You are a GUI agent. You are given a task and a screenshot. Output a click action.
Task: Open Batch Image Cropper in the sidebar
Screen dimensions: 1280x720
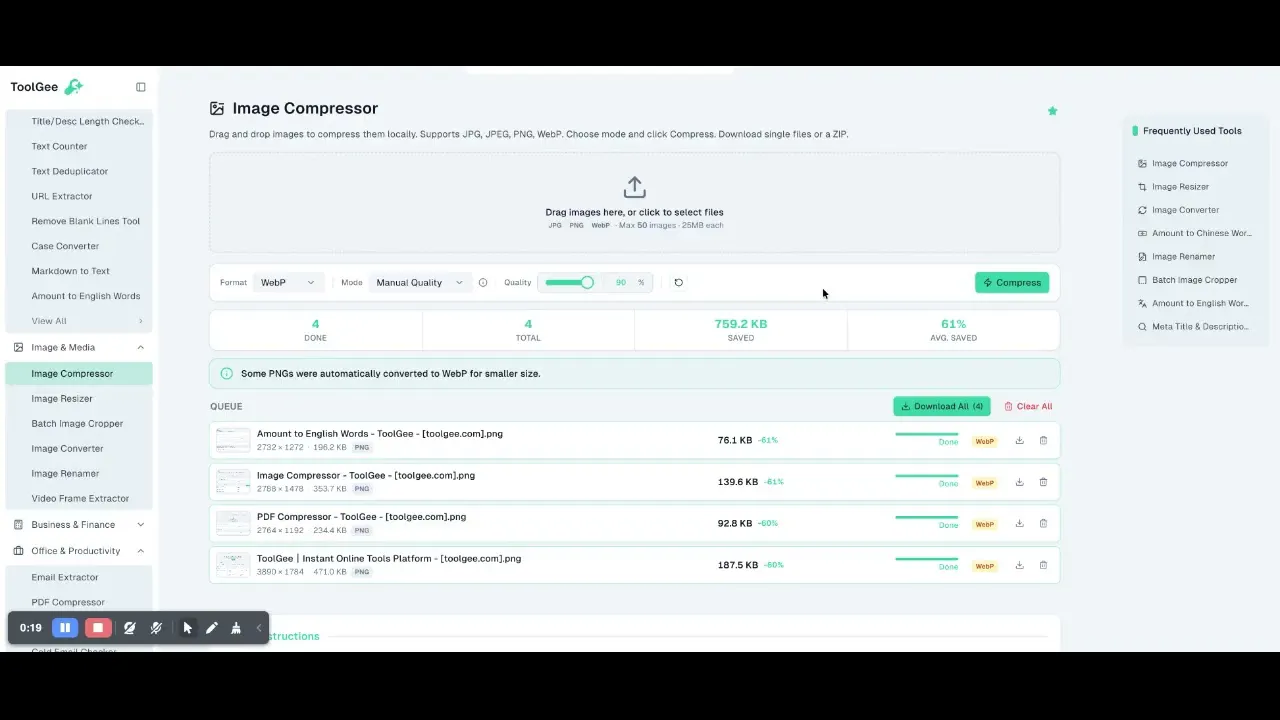[79, 424]
